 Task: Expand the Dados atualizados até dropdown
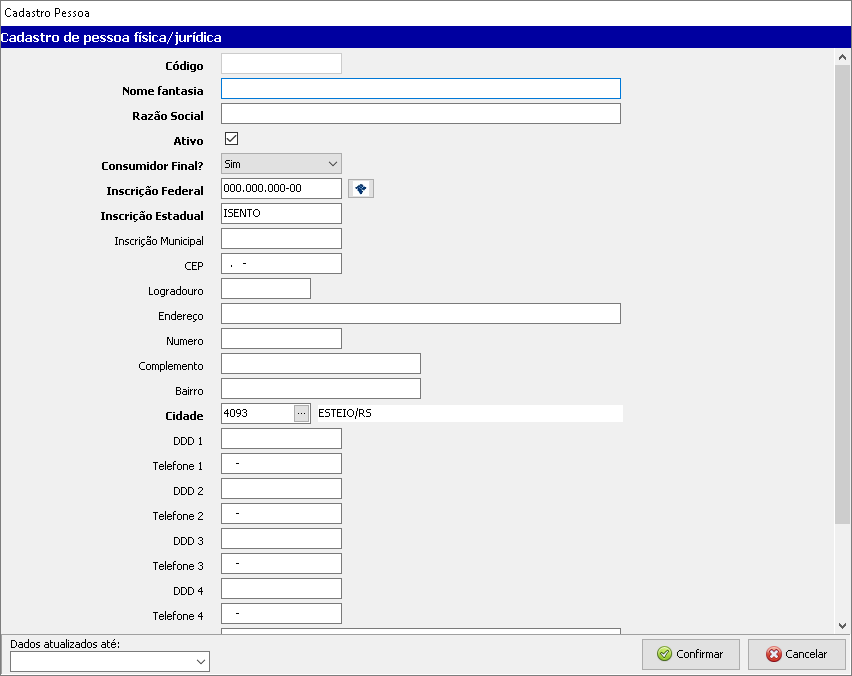(x=110, y=662)
